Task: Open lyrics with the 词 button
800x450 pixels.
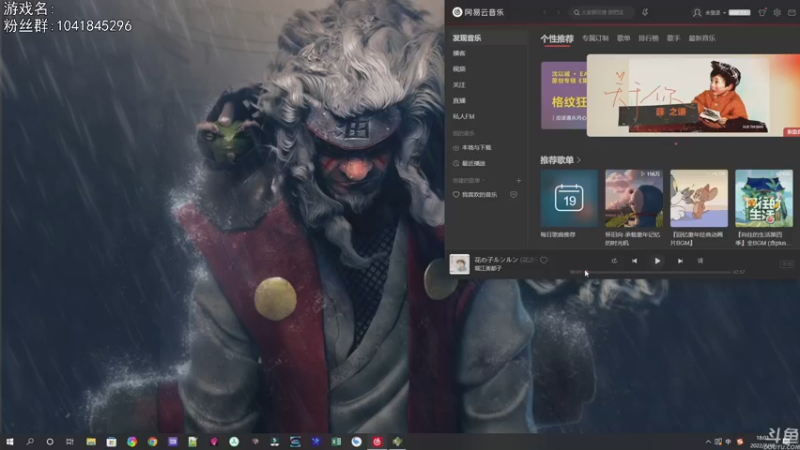Action: [700, 261]
